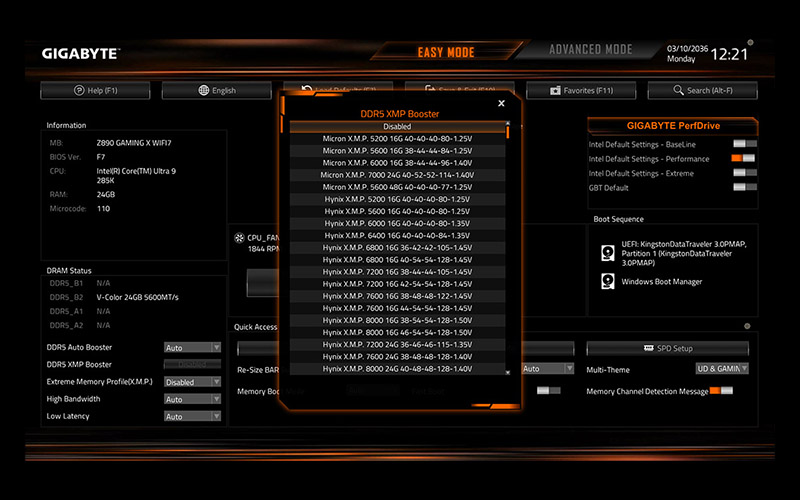The image size is (800, 500).
Task: Click the GIGABYTE PerfDrive header
Action: tap(673, 126)
